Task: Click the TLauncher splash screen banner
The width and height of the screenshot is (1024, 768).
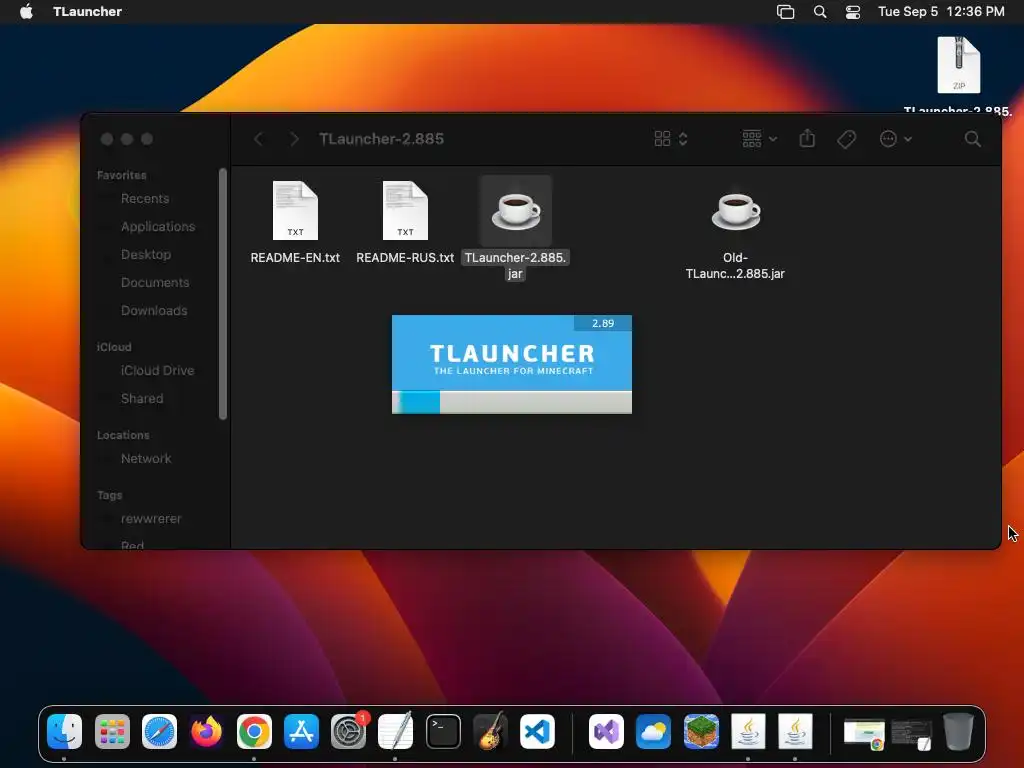Action: (x=512, y=353)
